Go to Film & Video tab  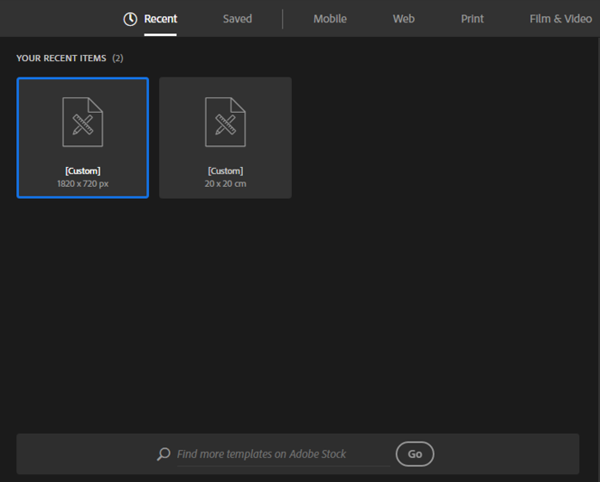point(561,19)
